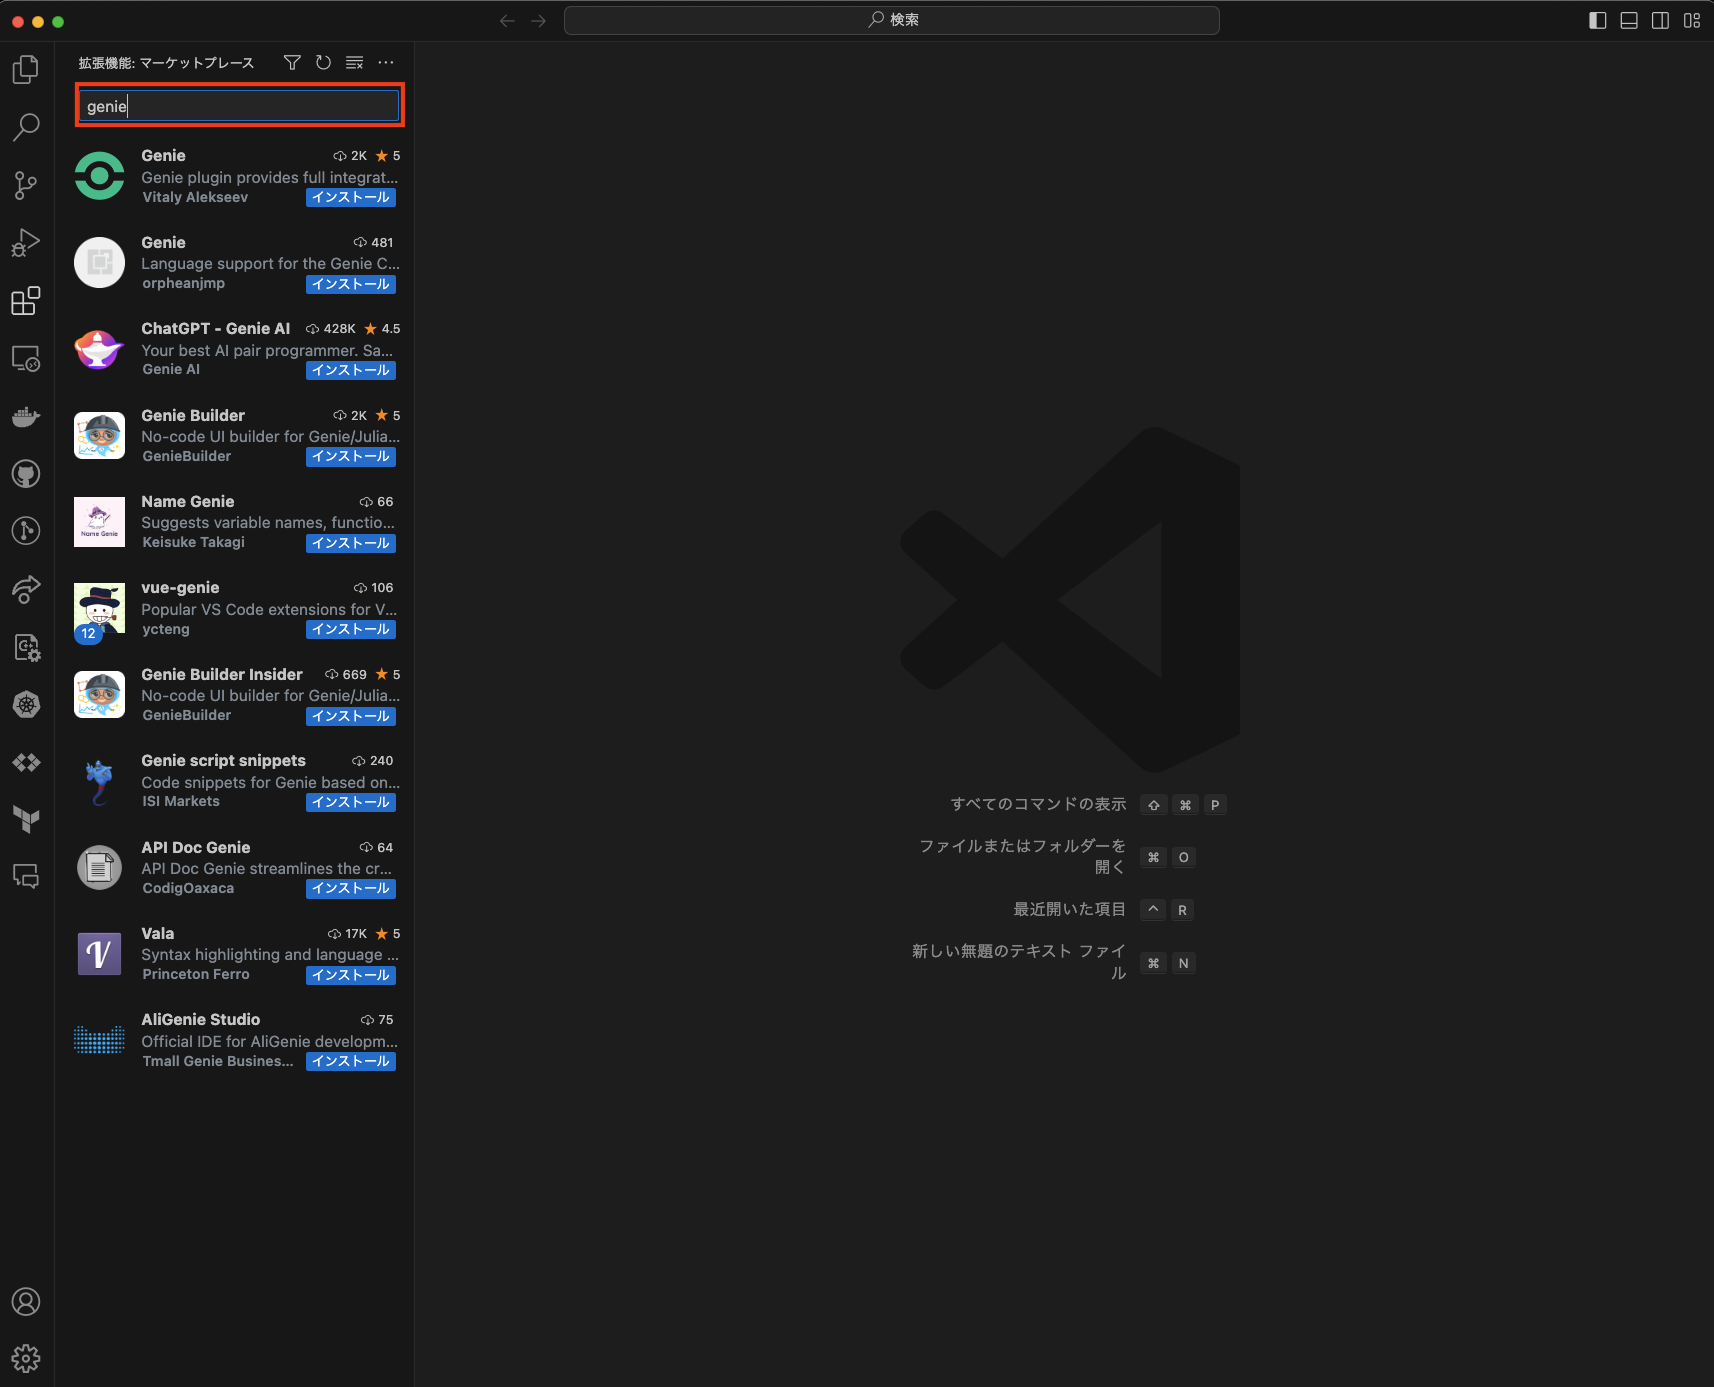Click the title bar 検索 command center

pos(891,20)
